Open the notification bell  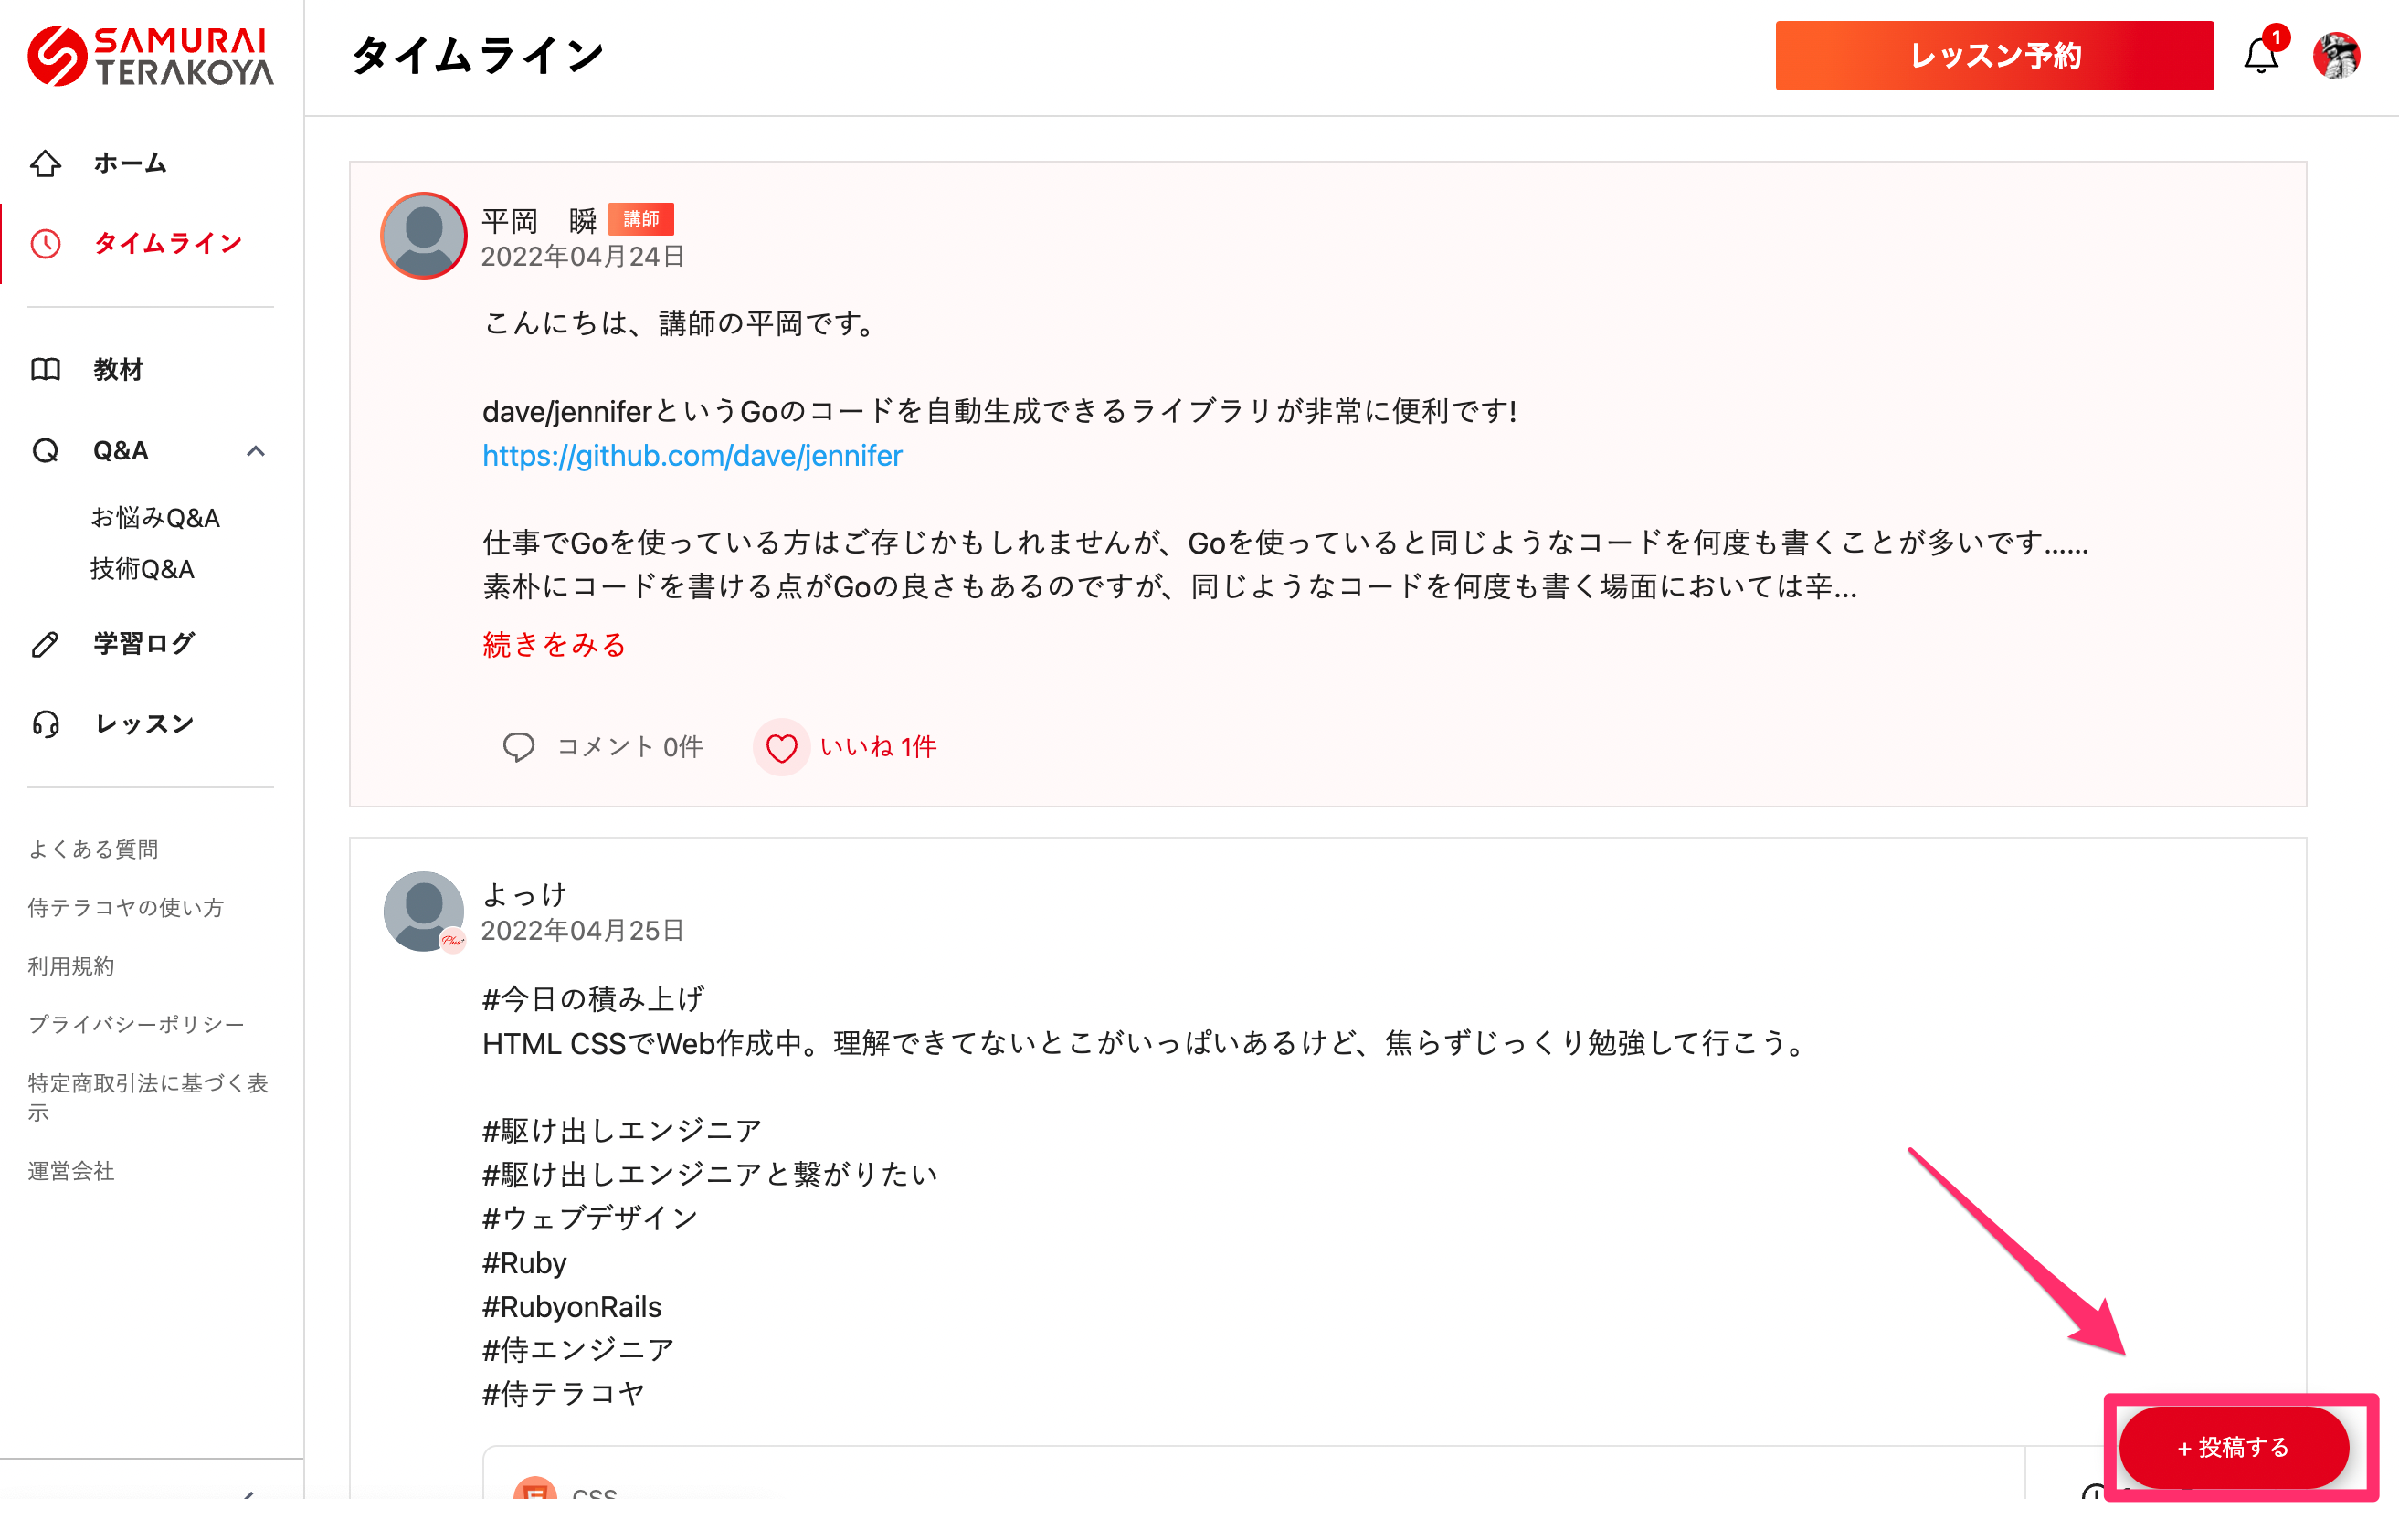[2261, 55]
